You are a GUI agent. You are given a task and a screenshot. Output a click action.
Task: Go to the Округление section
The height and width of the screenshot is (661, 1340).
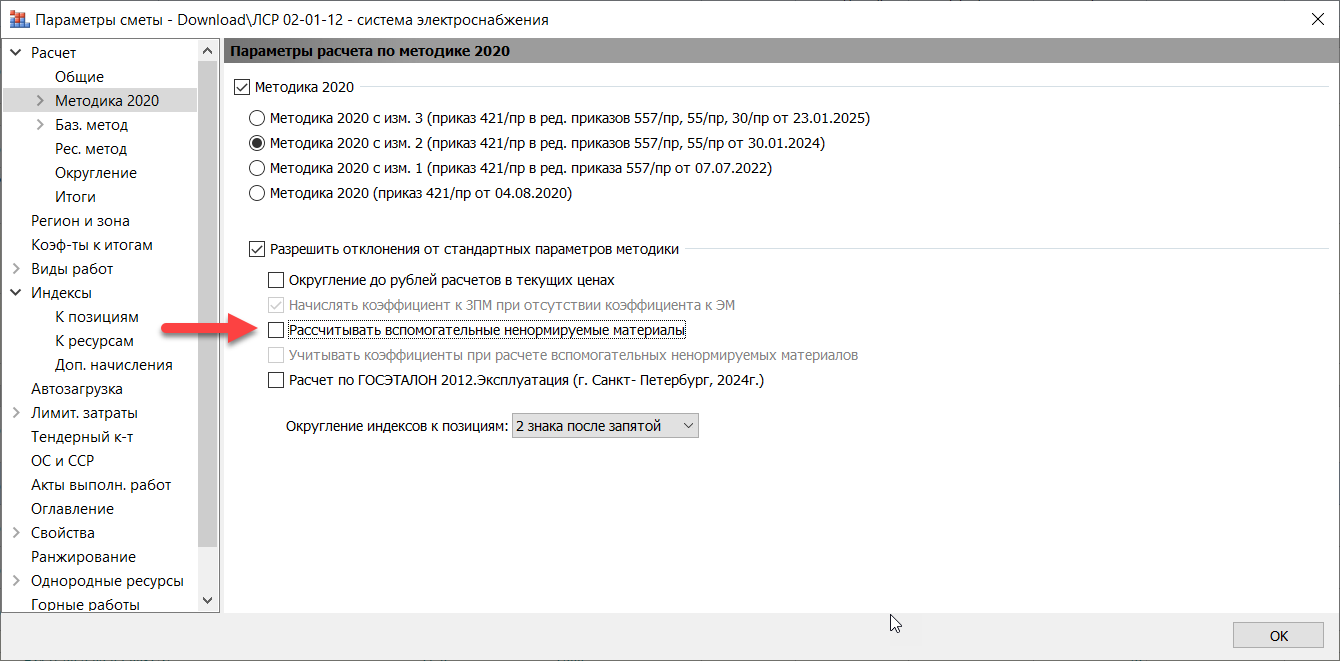point(96,173)
